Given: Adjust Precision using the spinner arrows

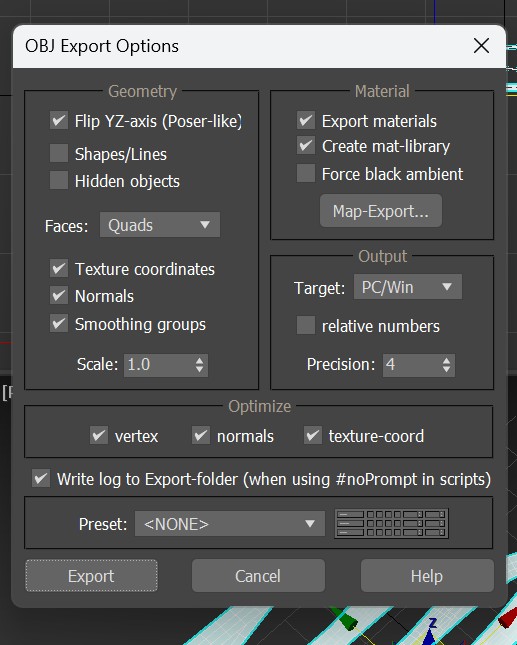Looking at the screenshot, I should (x=446, y=365).
